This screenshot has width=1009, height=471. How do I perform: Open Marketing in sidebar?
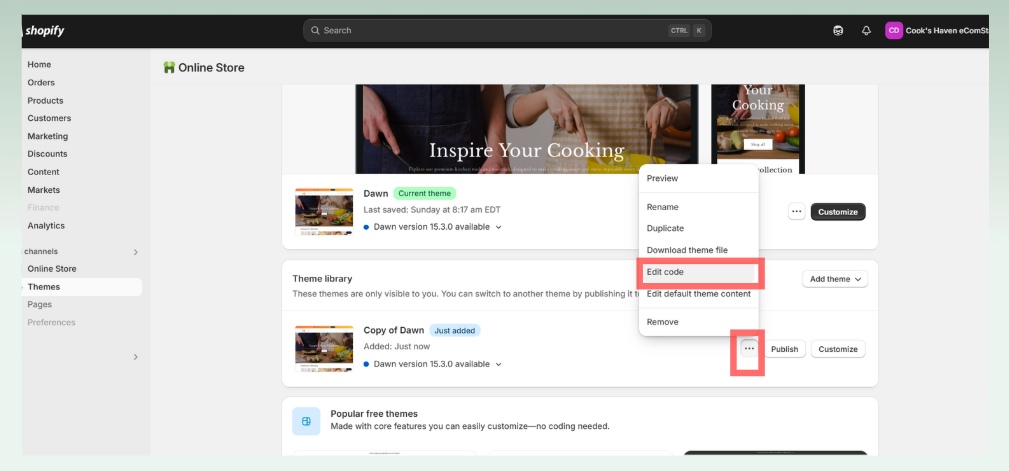(x=48, y=136)
